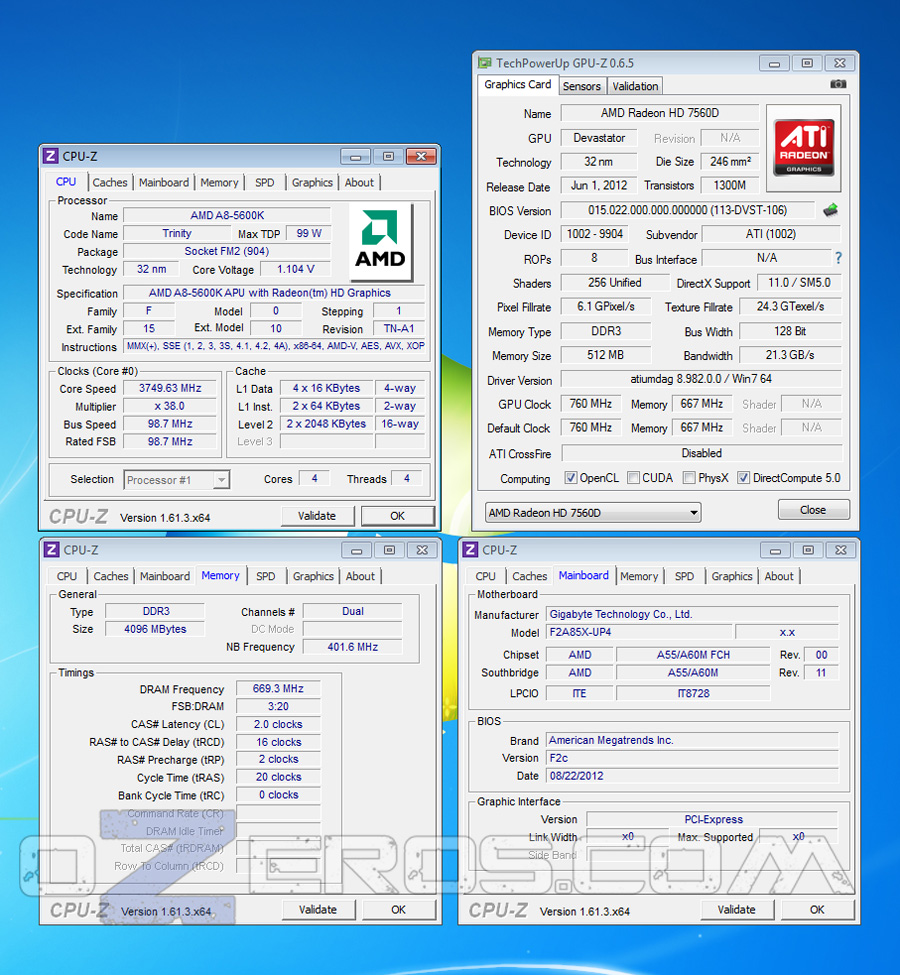The width and height of the screenshot is (900, 975).
Task: Tick the PhysX checkbox
Action: (x=689, y=478)
